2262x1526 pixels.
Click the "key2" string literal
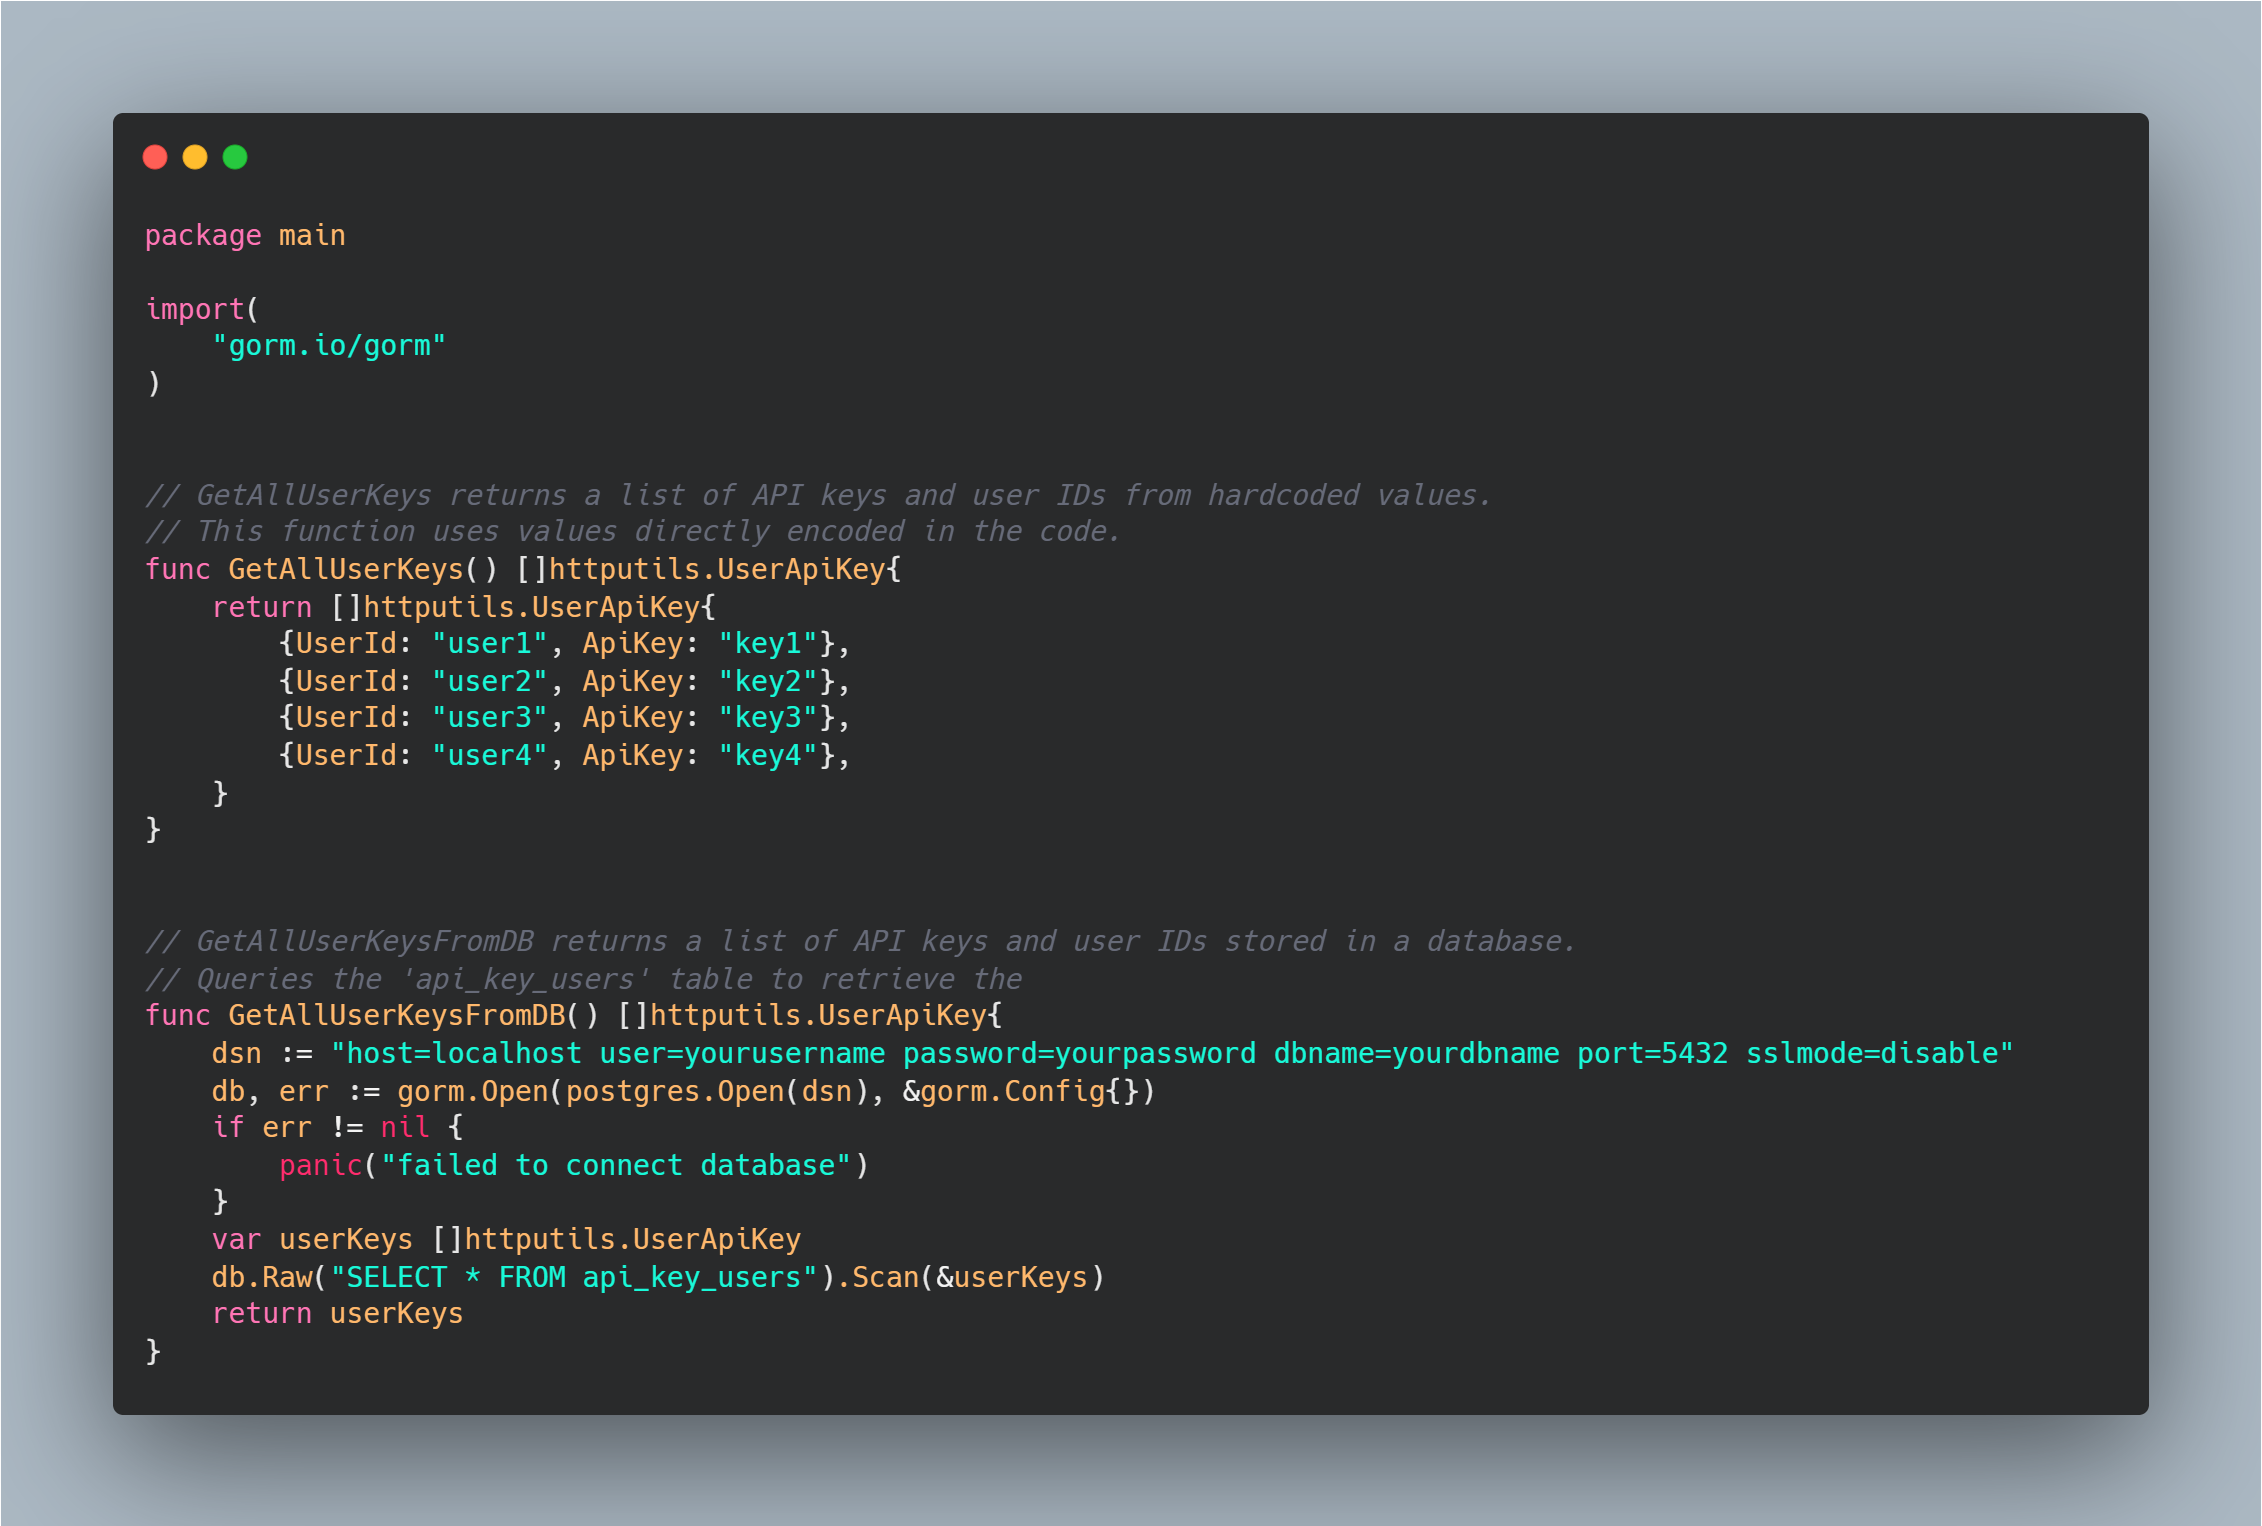coord(768,682)
